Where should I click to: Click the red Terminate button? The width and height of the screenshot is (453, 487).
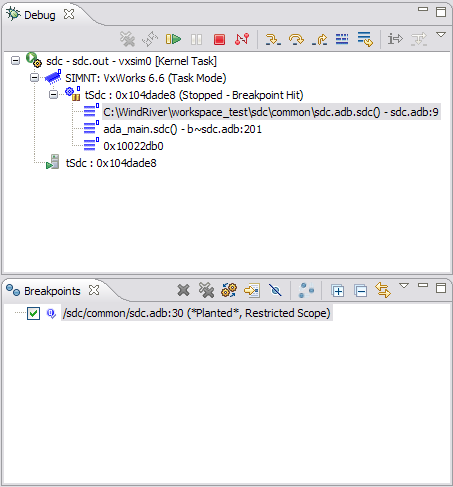tap(219, 39)
